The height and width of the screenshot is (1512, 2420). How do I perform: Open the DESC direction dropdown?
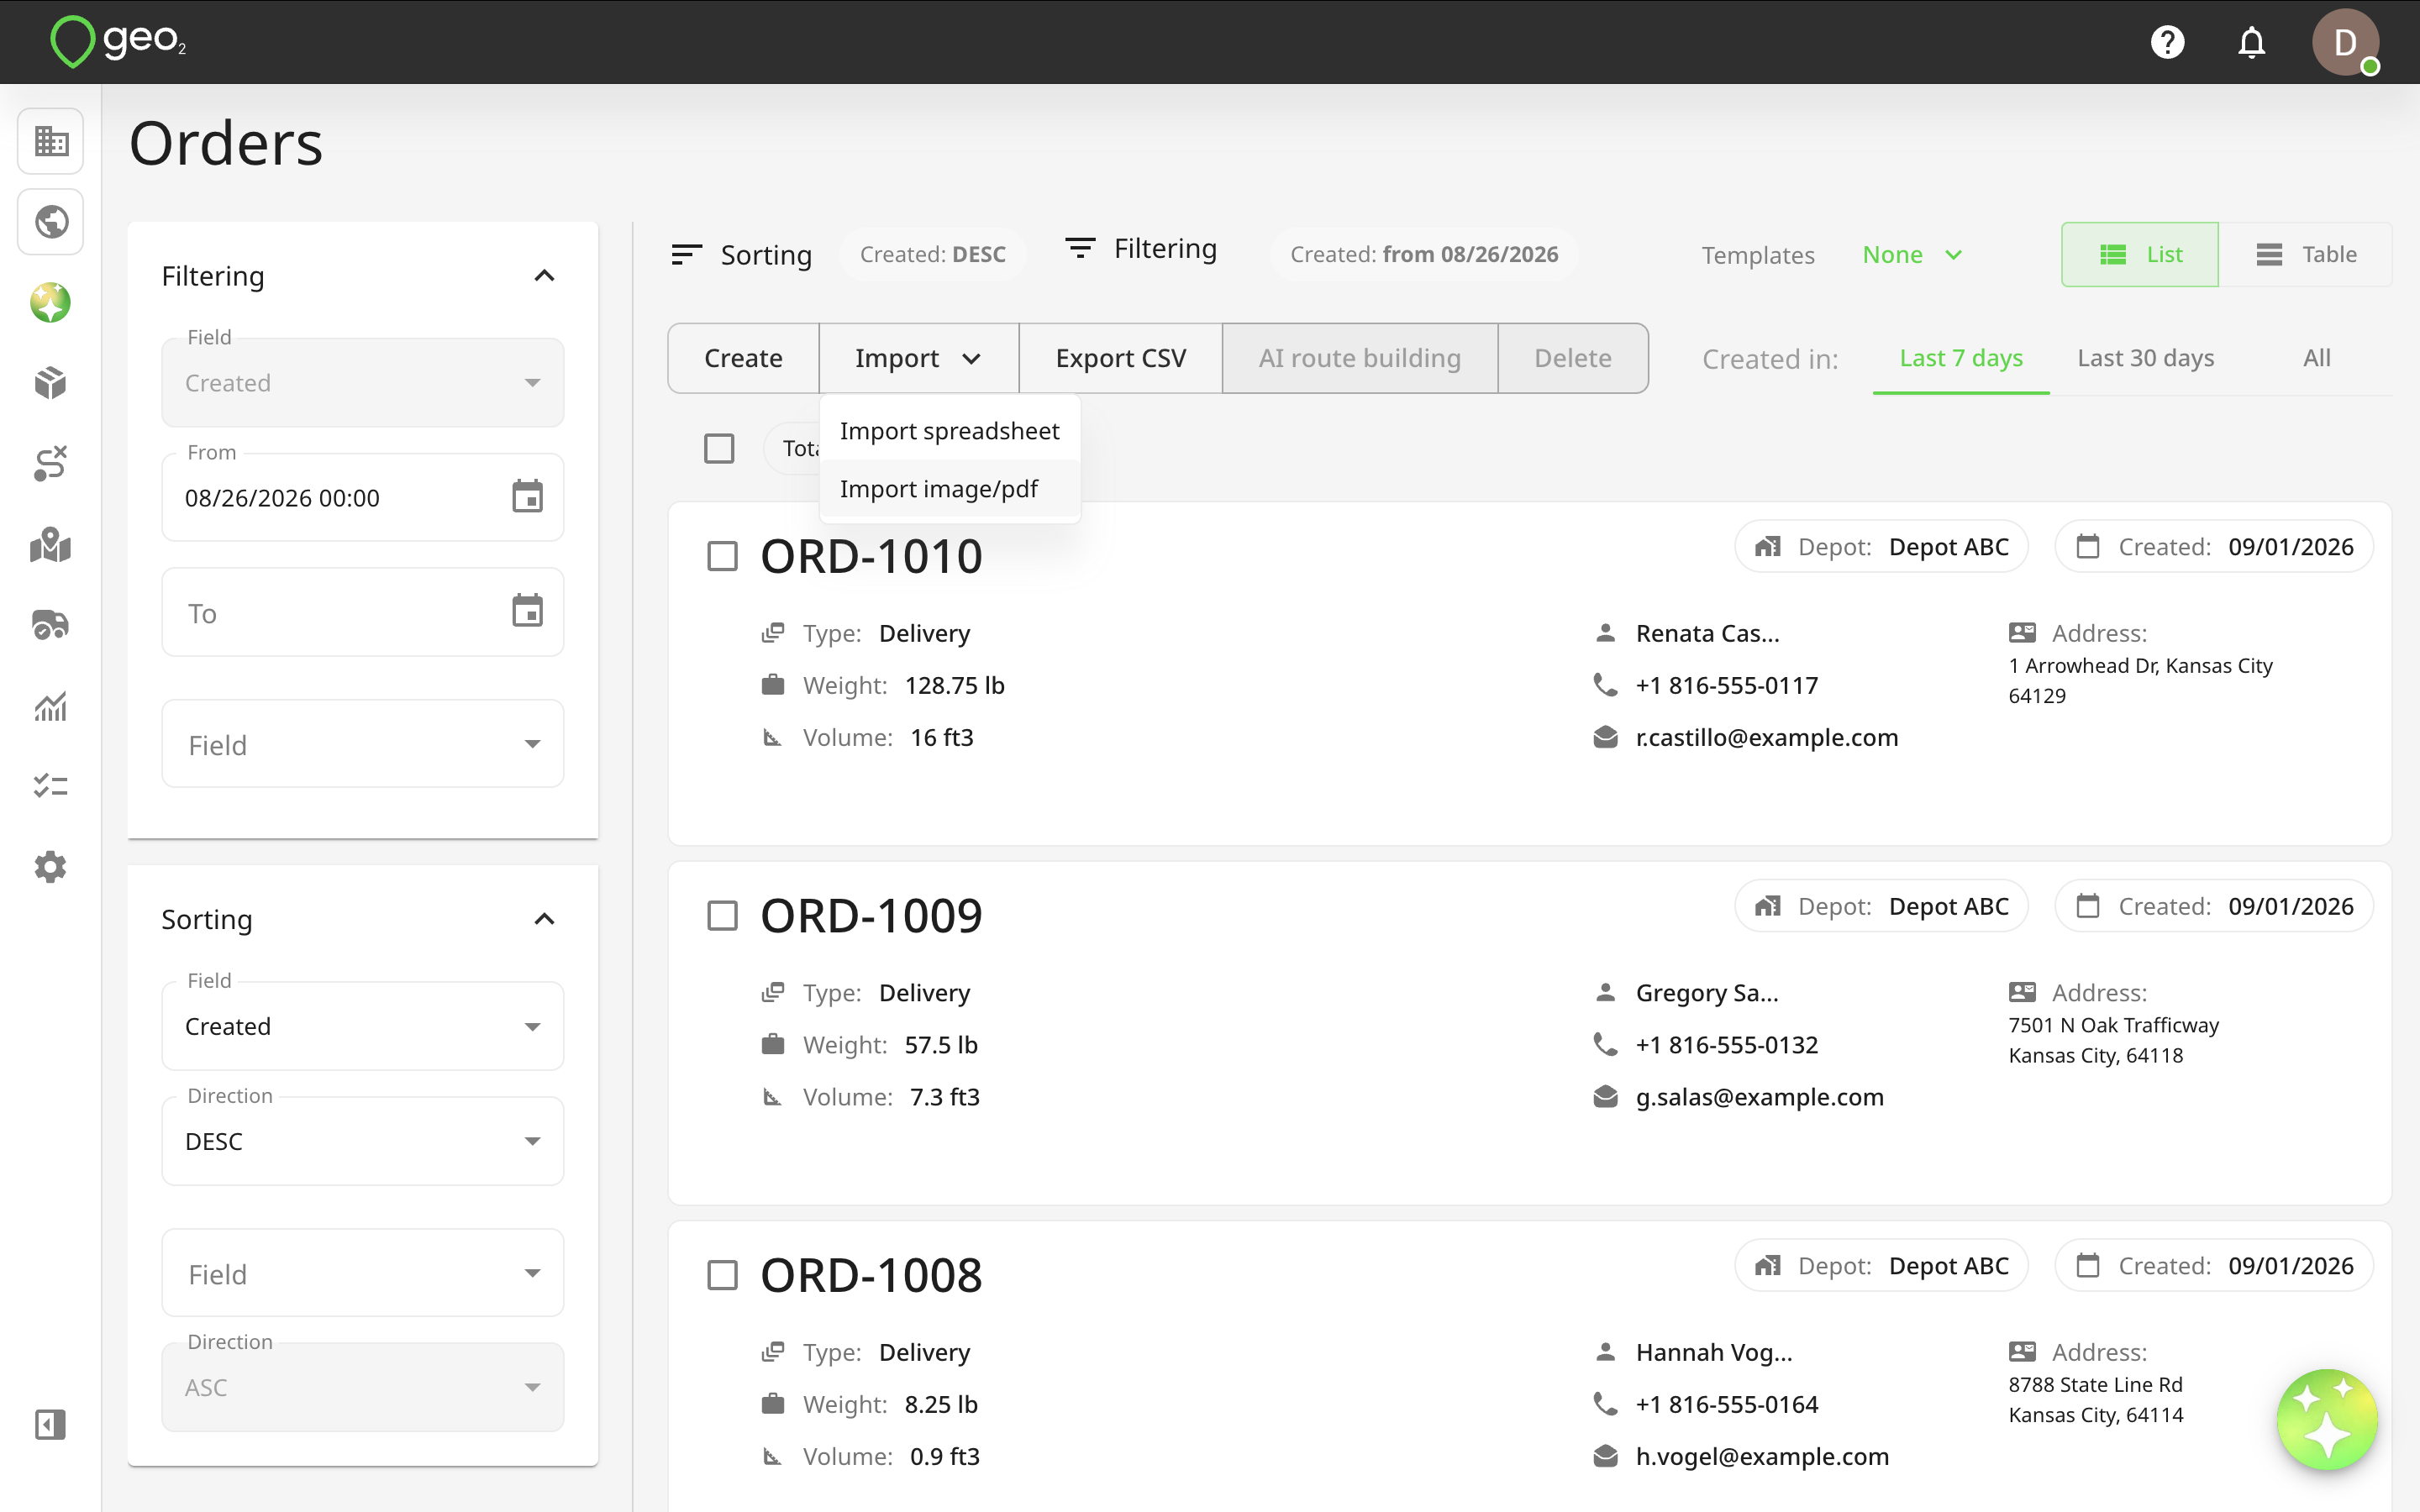(x=362, y=1141)
